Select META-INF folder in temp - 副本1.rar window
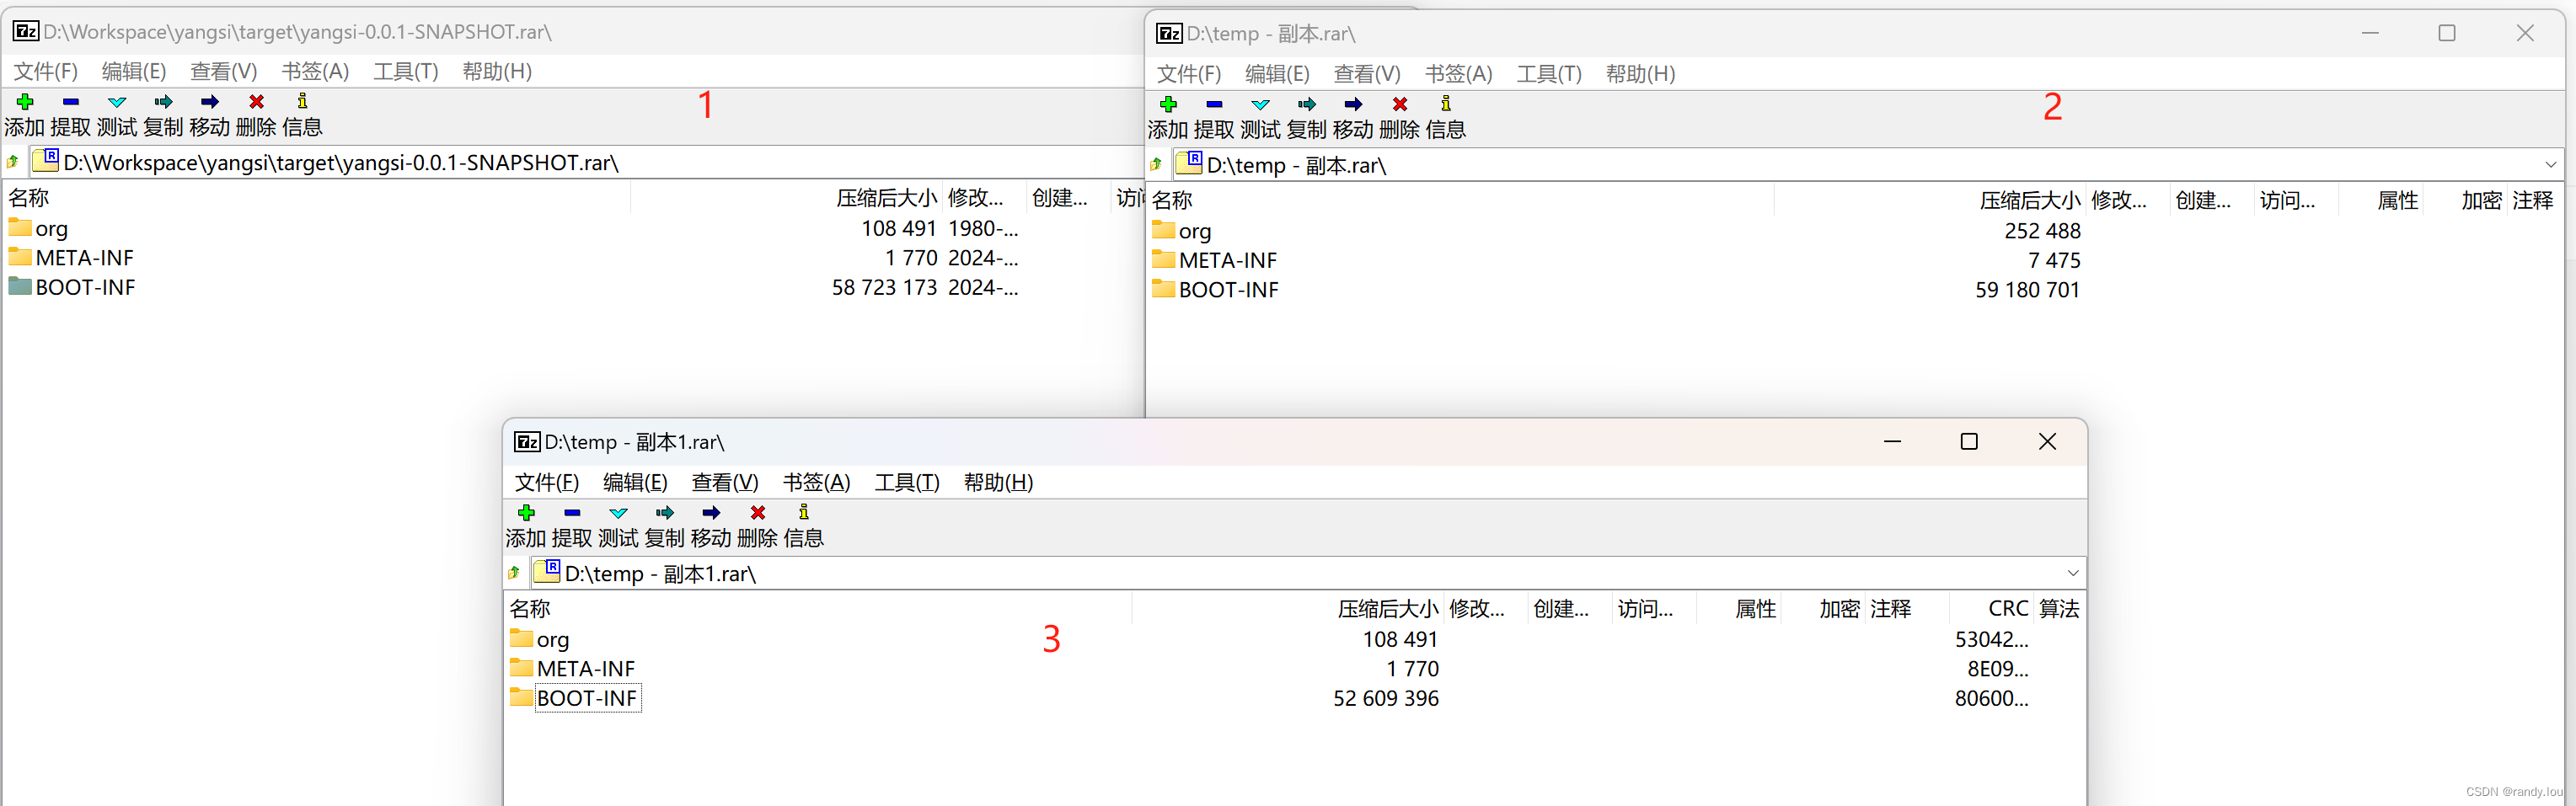The width and height of the screenshot is (2576, 806). 572,669
